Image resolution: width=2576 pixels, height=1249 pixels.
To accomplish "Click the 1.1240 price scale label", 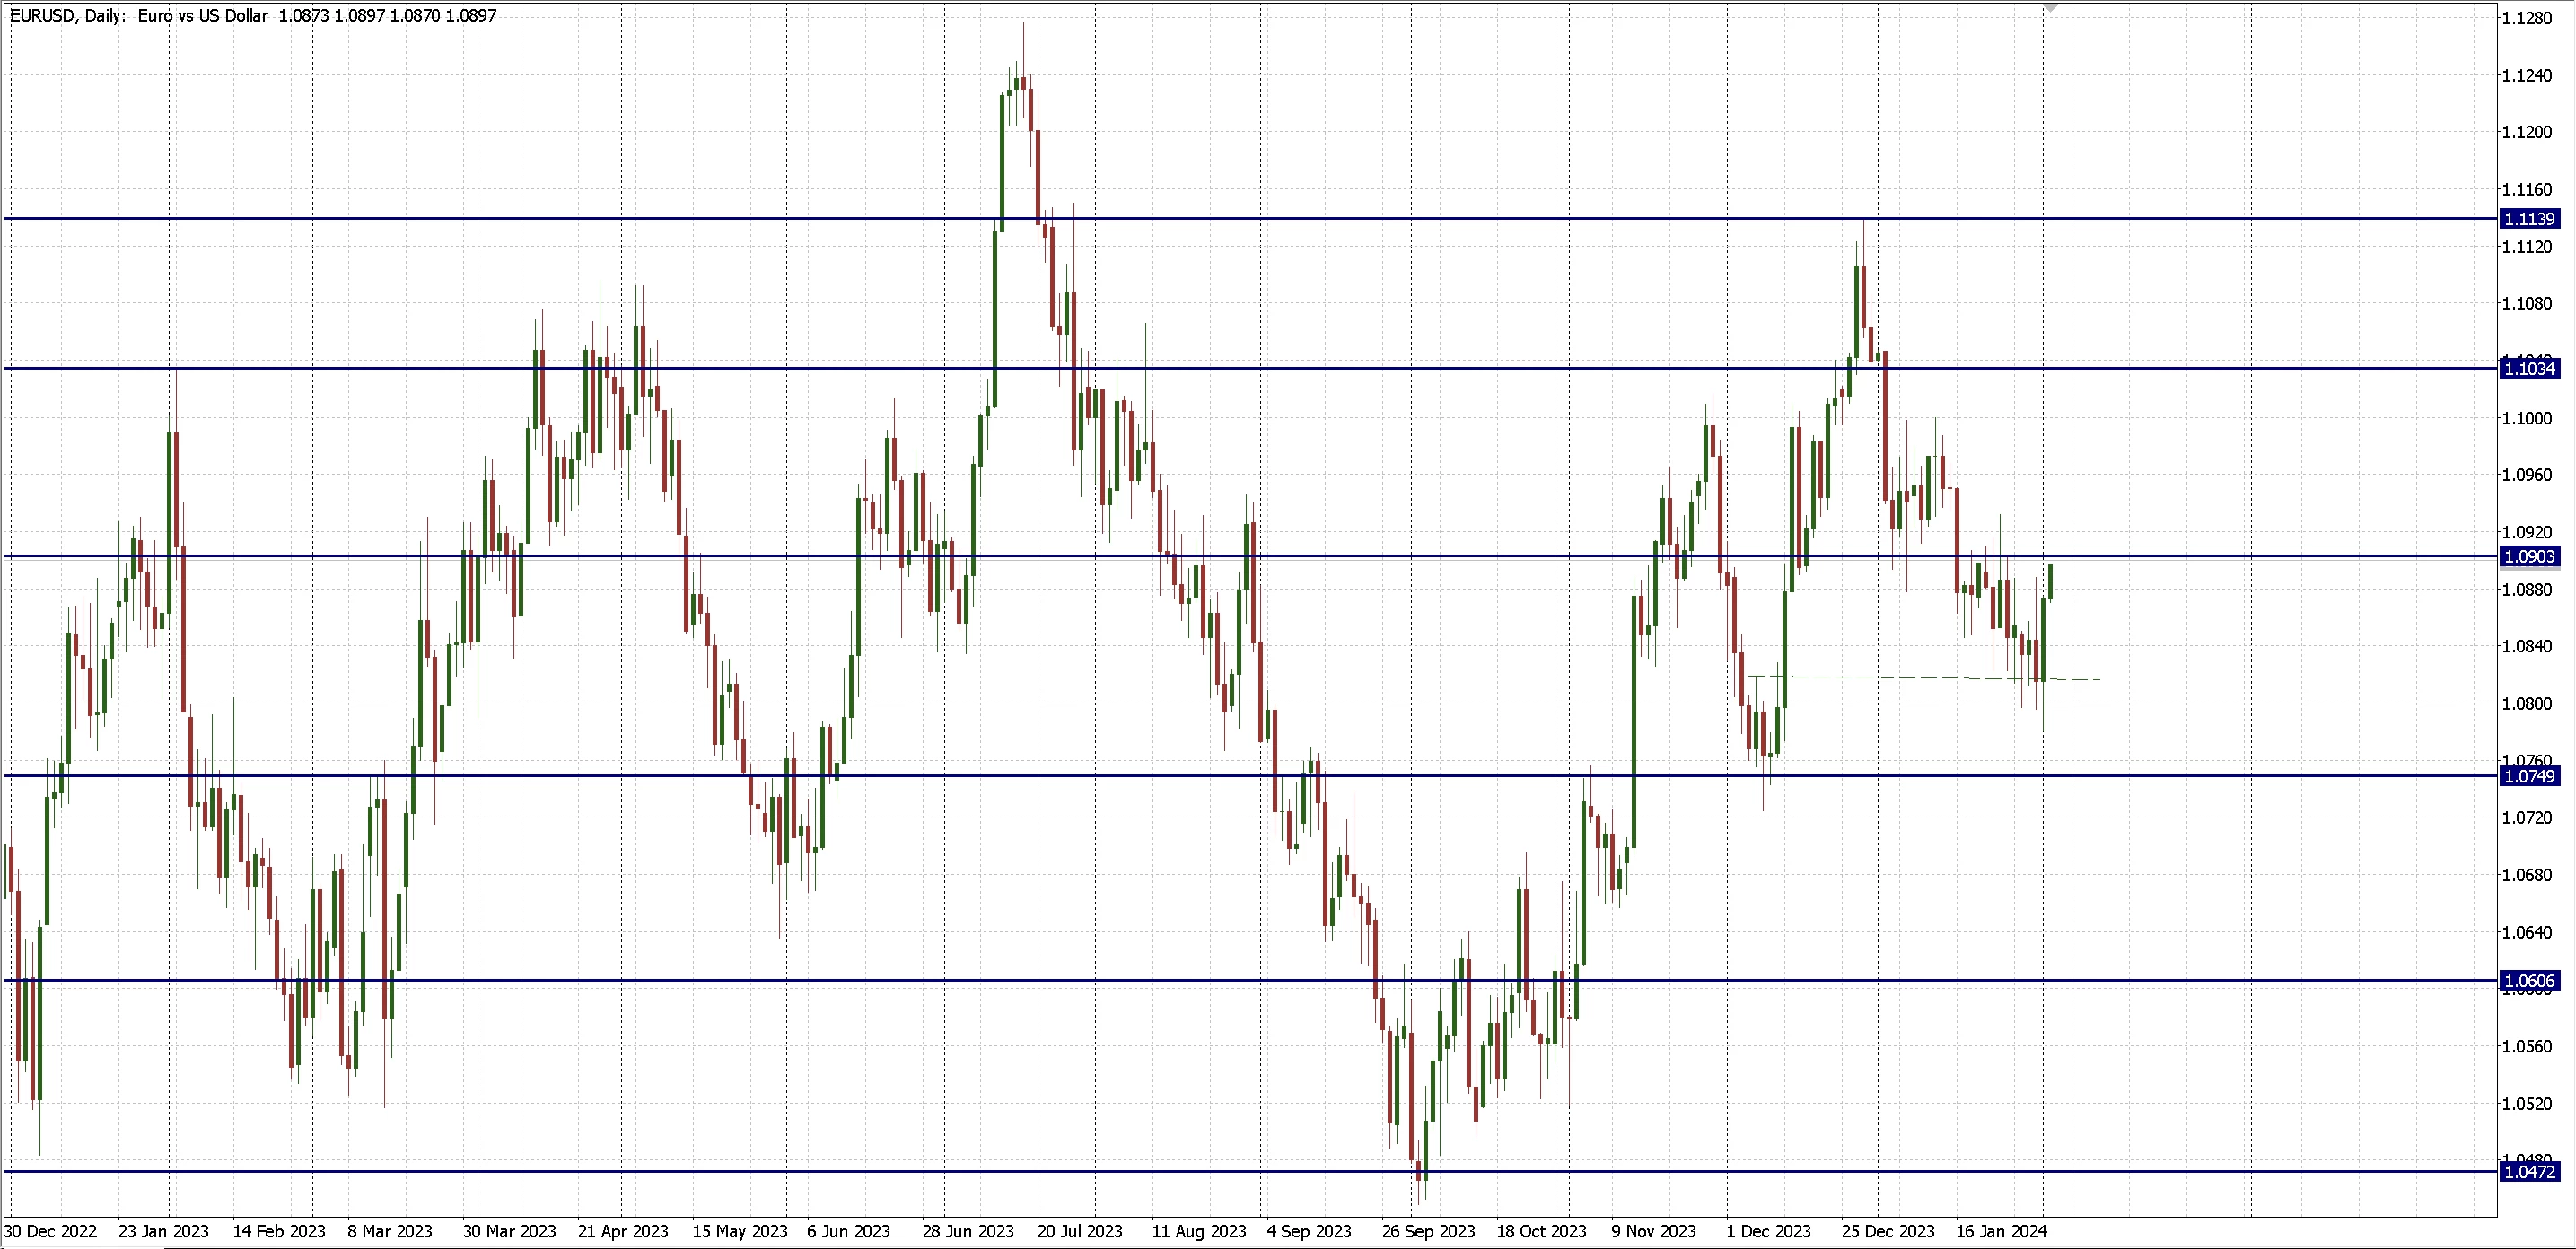I will 2527,76.
